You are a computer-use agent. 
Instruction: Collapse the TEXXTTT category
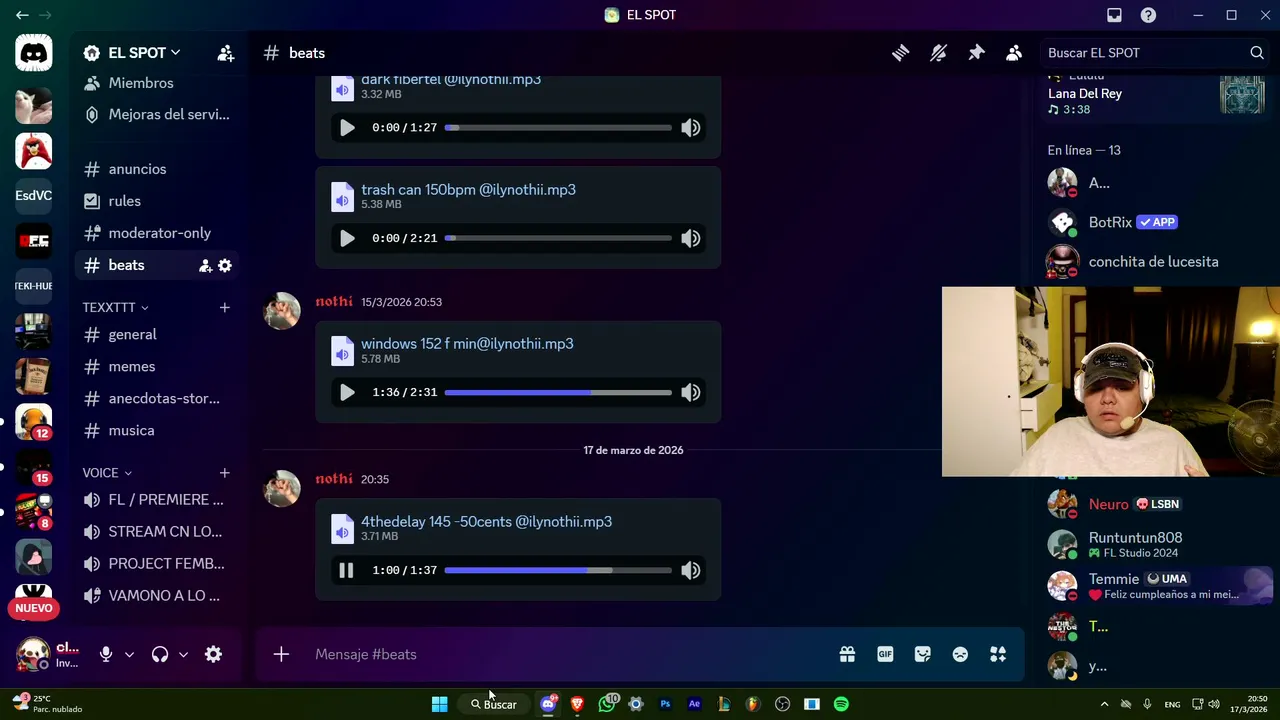pyautogui.click(x=115, y=307)
